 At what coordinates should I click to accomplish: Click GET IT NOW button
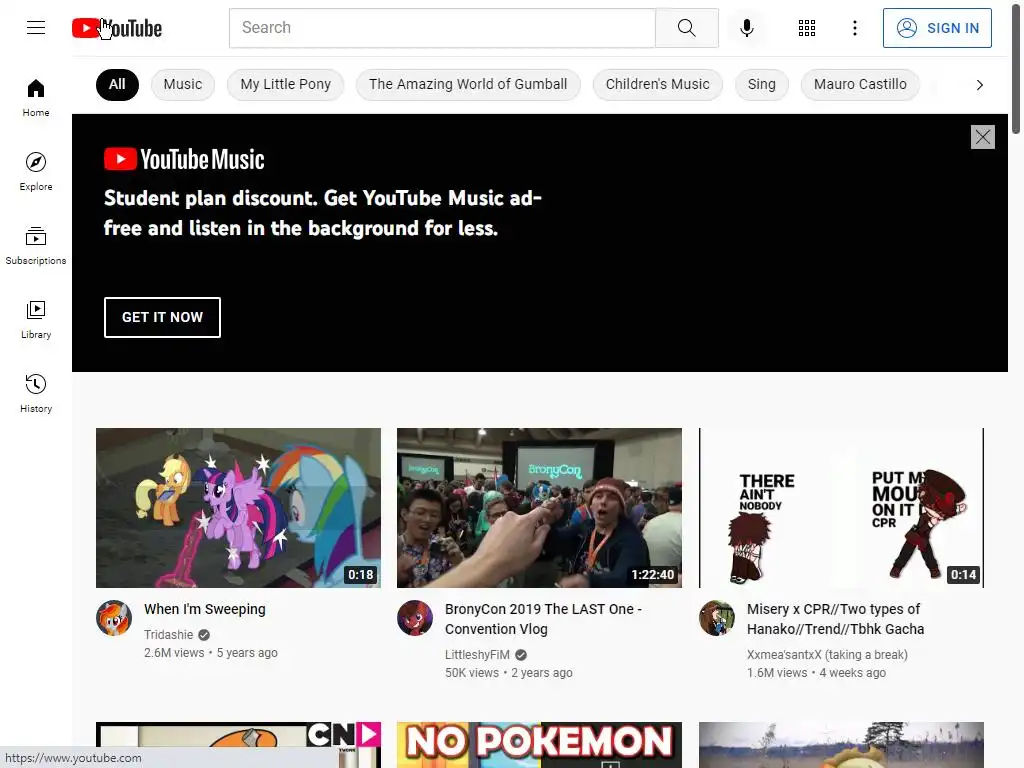pyautogui.click(x=162, y=317)
